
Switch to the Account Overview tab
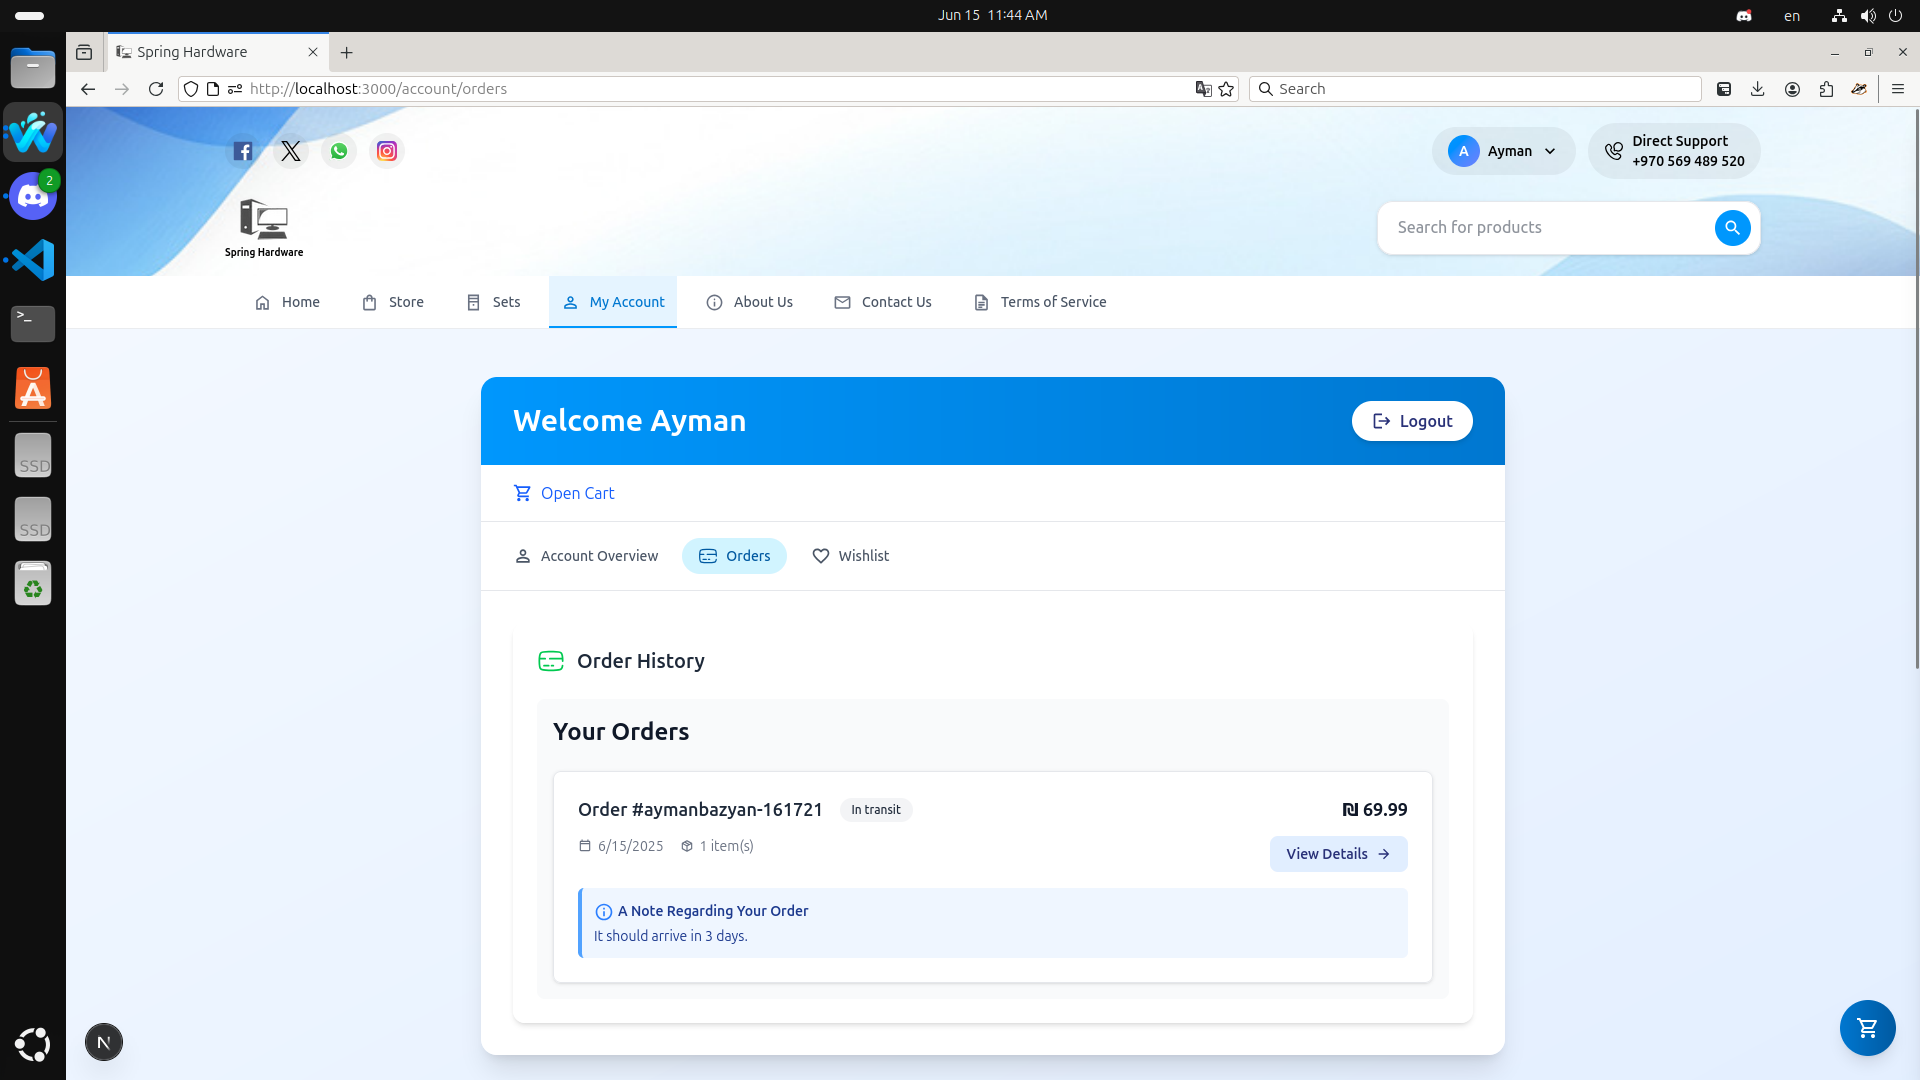click(586, 556)
